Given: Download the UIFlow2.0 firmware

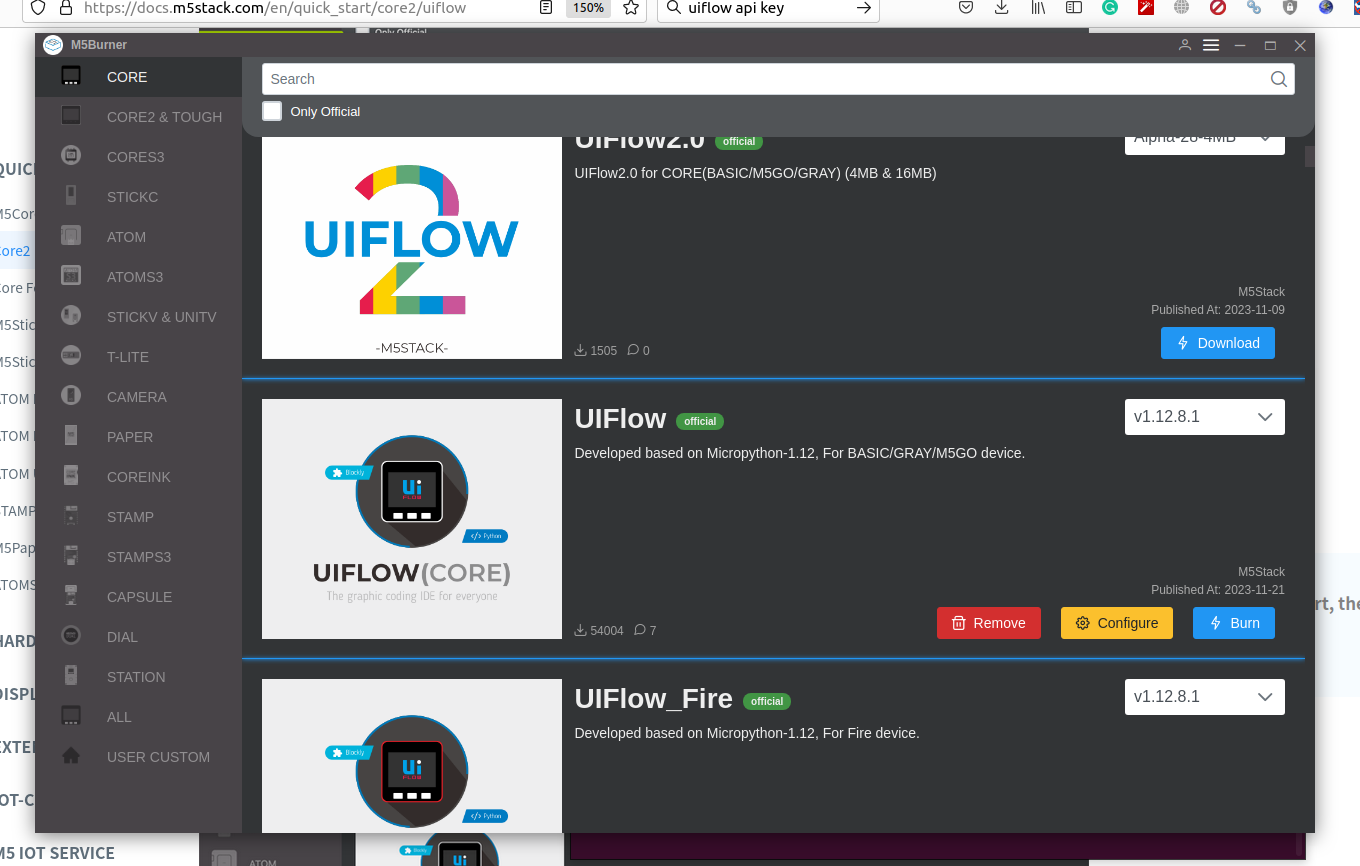Looking at the screenshot, I should point(1218,343).
